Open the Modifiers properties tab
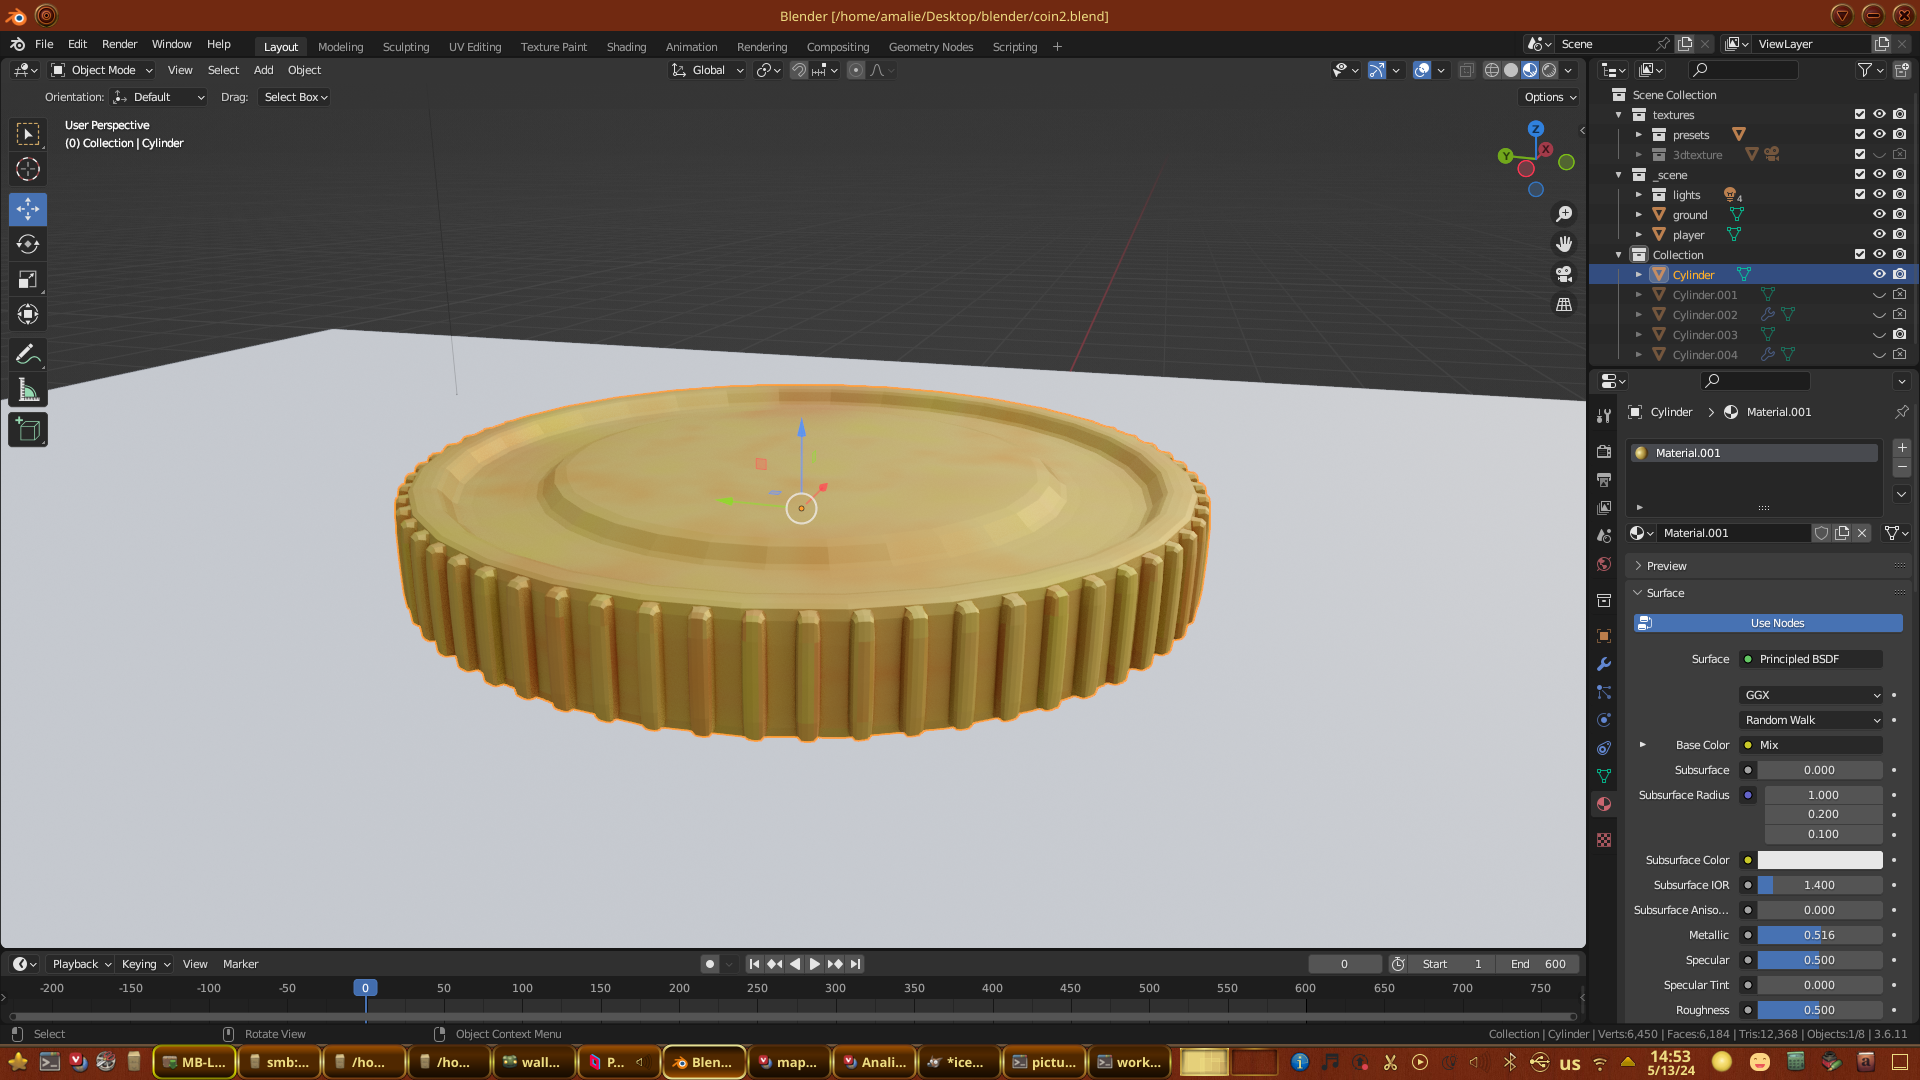The height and width of the screenshot is (1080, 1920). 1604,664
